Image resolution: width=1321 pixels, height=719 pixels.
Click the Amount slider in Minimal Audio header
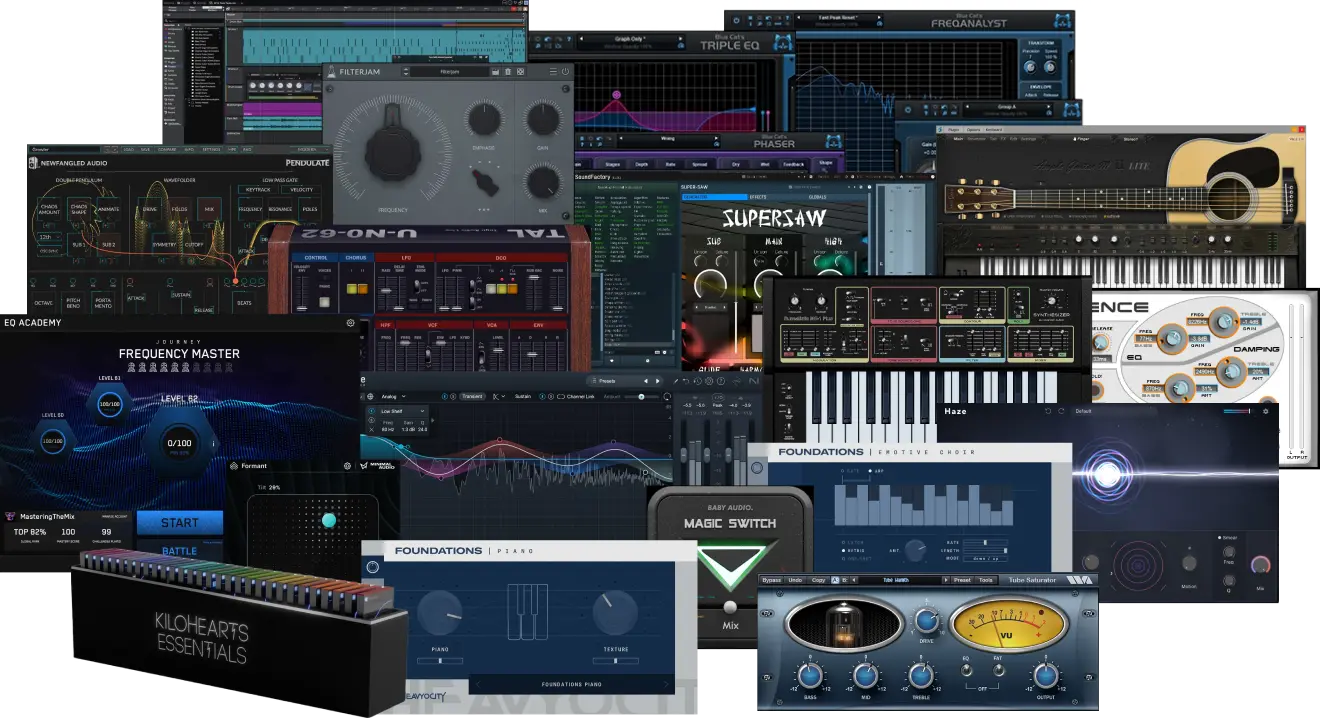640,397
